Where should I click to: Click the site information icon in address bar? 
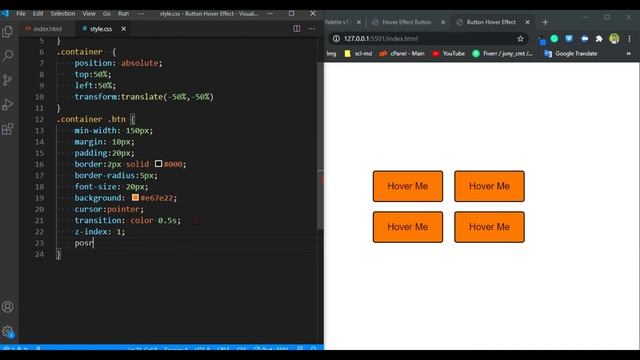tap(336, 38)
